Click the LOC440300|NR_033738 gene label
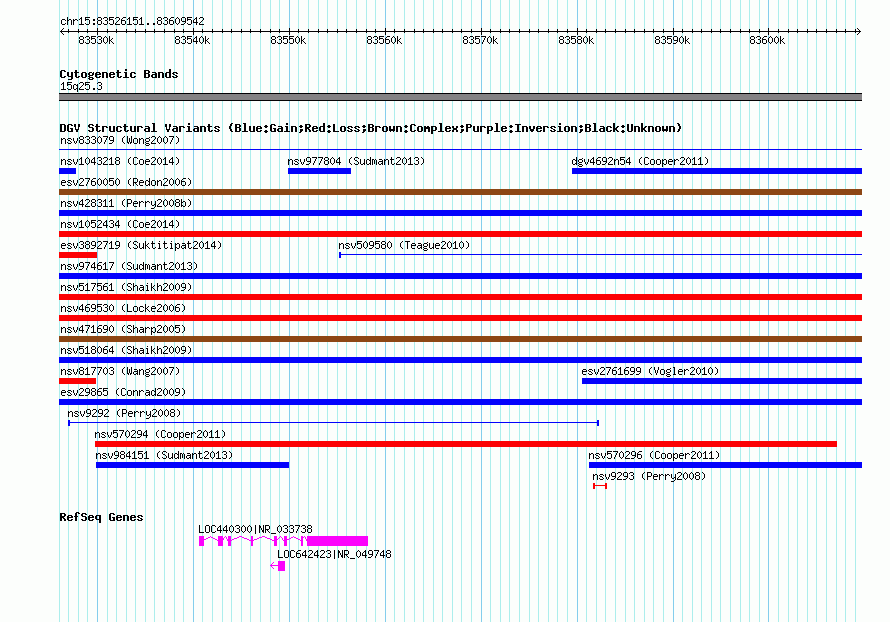Screen dimensions: 890x622 [x=255, y=529]
